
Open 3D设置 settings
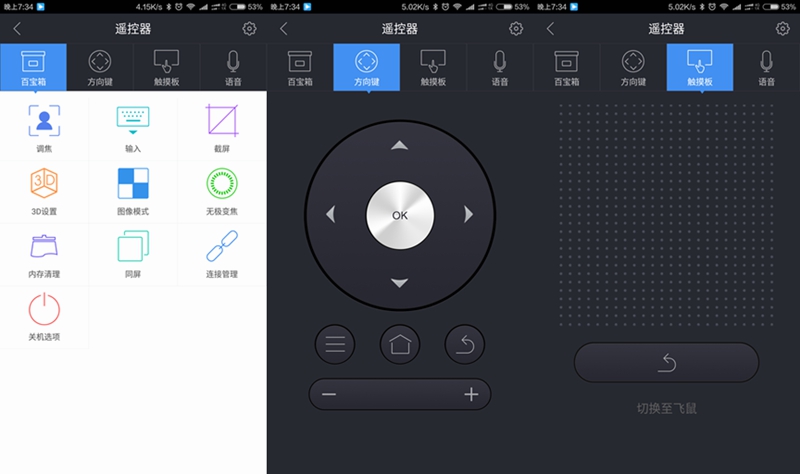pos(44,192)
